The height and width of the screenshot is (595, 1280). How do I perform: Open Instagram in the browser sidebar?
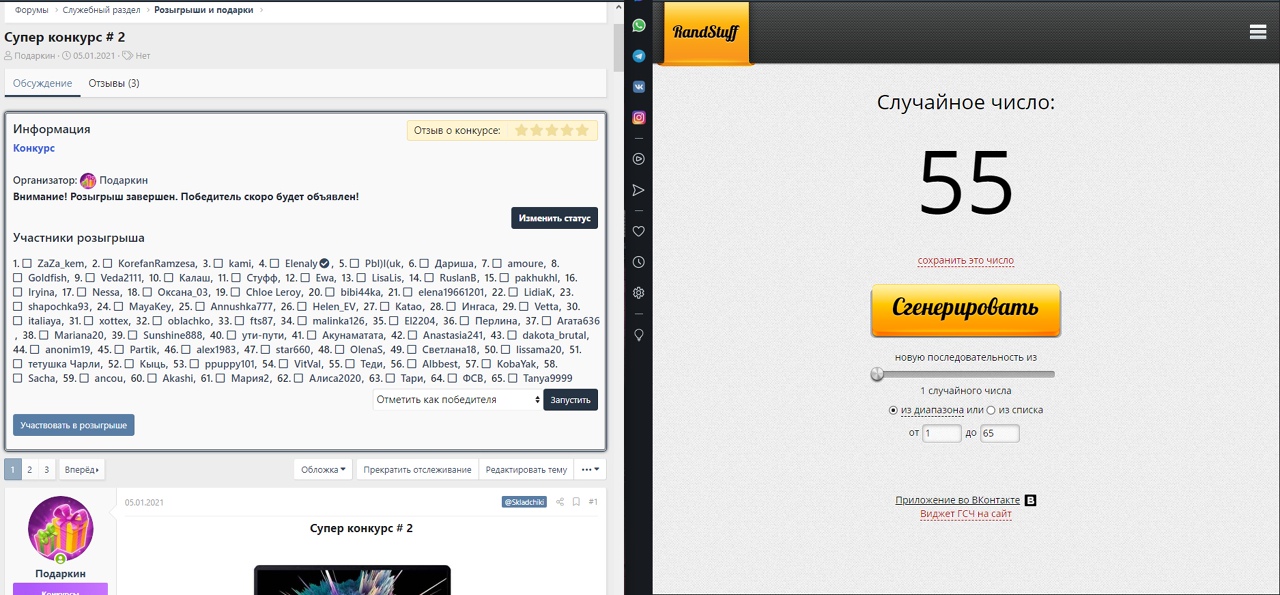[638, 118]
